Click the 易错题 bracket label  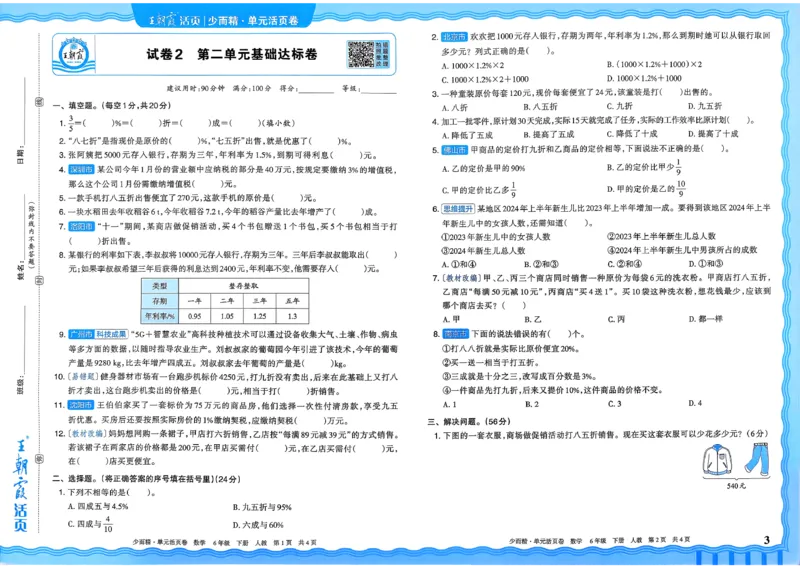pyautogui.click(x=82, y=377)
